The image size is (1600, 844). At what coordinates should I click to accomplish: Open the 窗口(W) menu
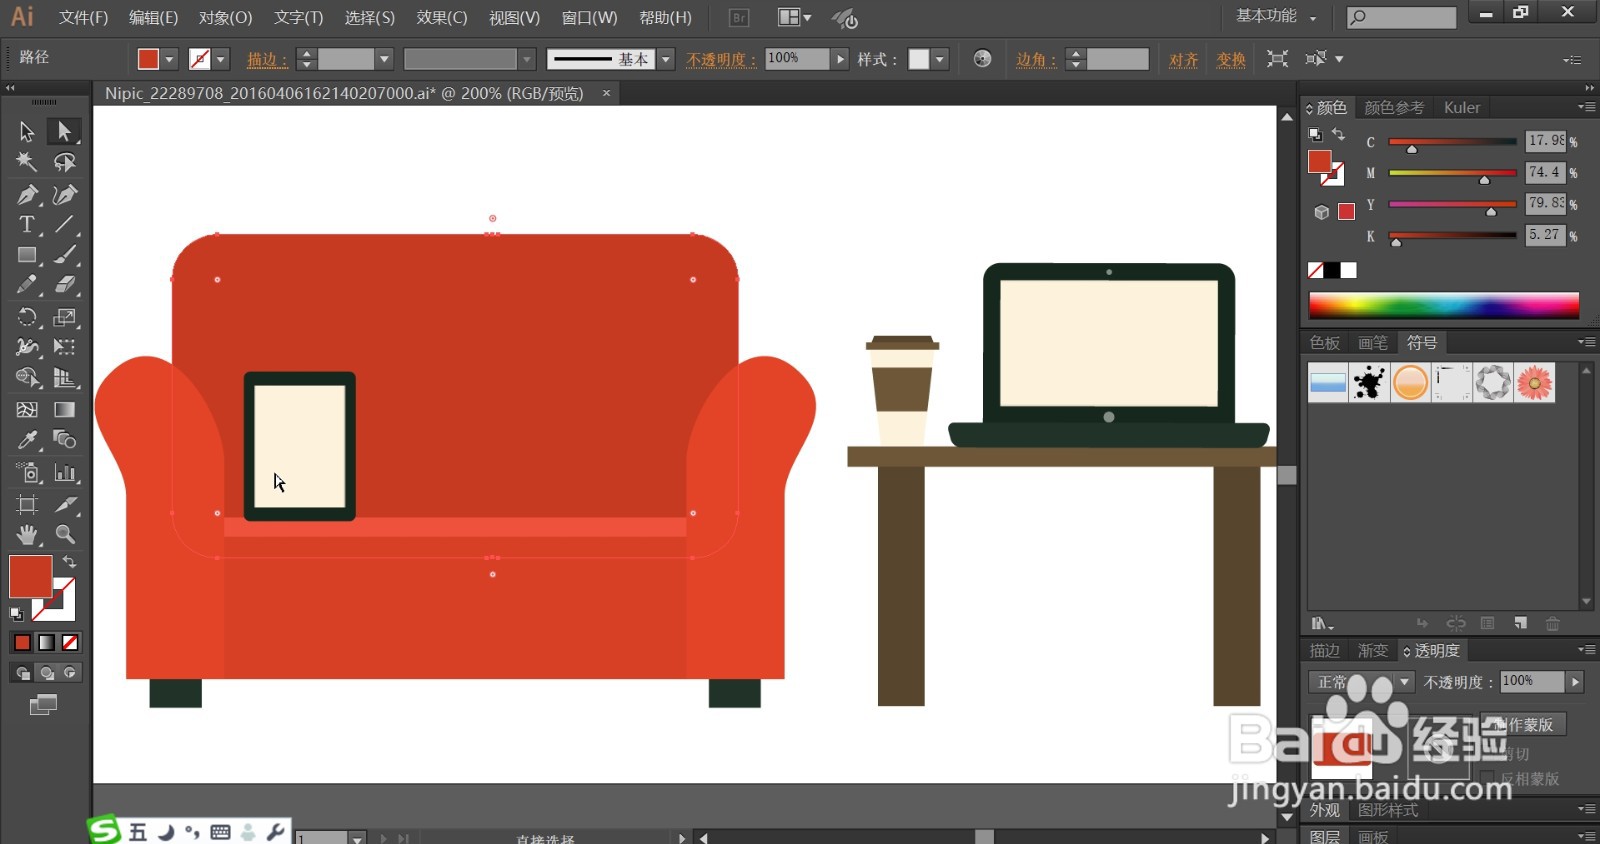pyautogui.click(x=589, y=17)
